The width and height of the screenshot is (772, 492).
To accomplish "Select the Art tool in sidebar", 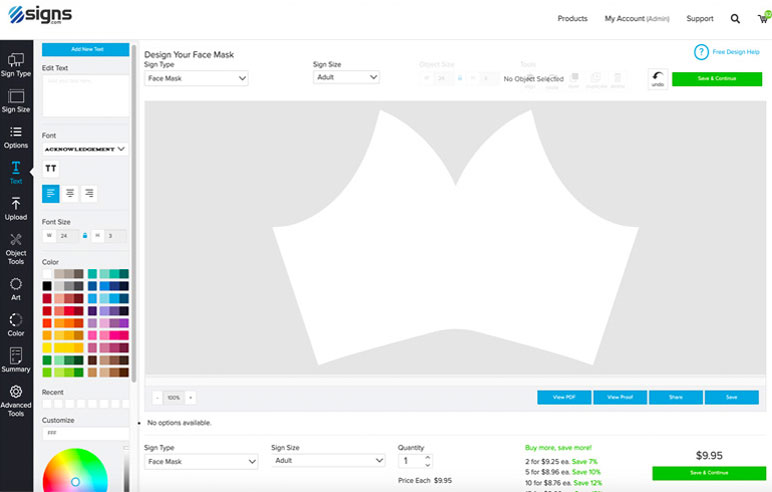I will pos(16,289).
